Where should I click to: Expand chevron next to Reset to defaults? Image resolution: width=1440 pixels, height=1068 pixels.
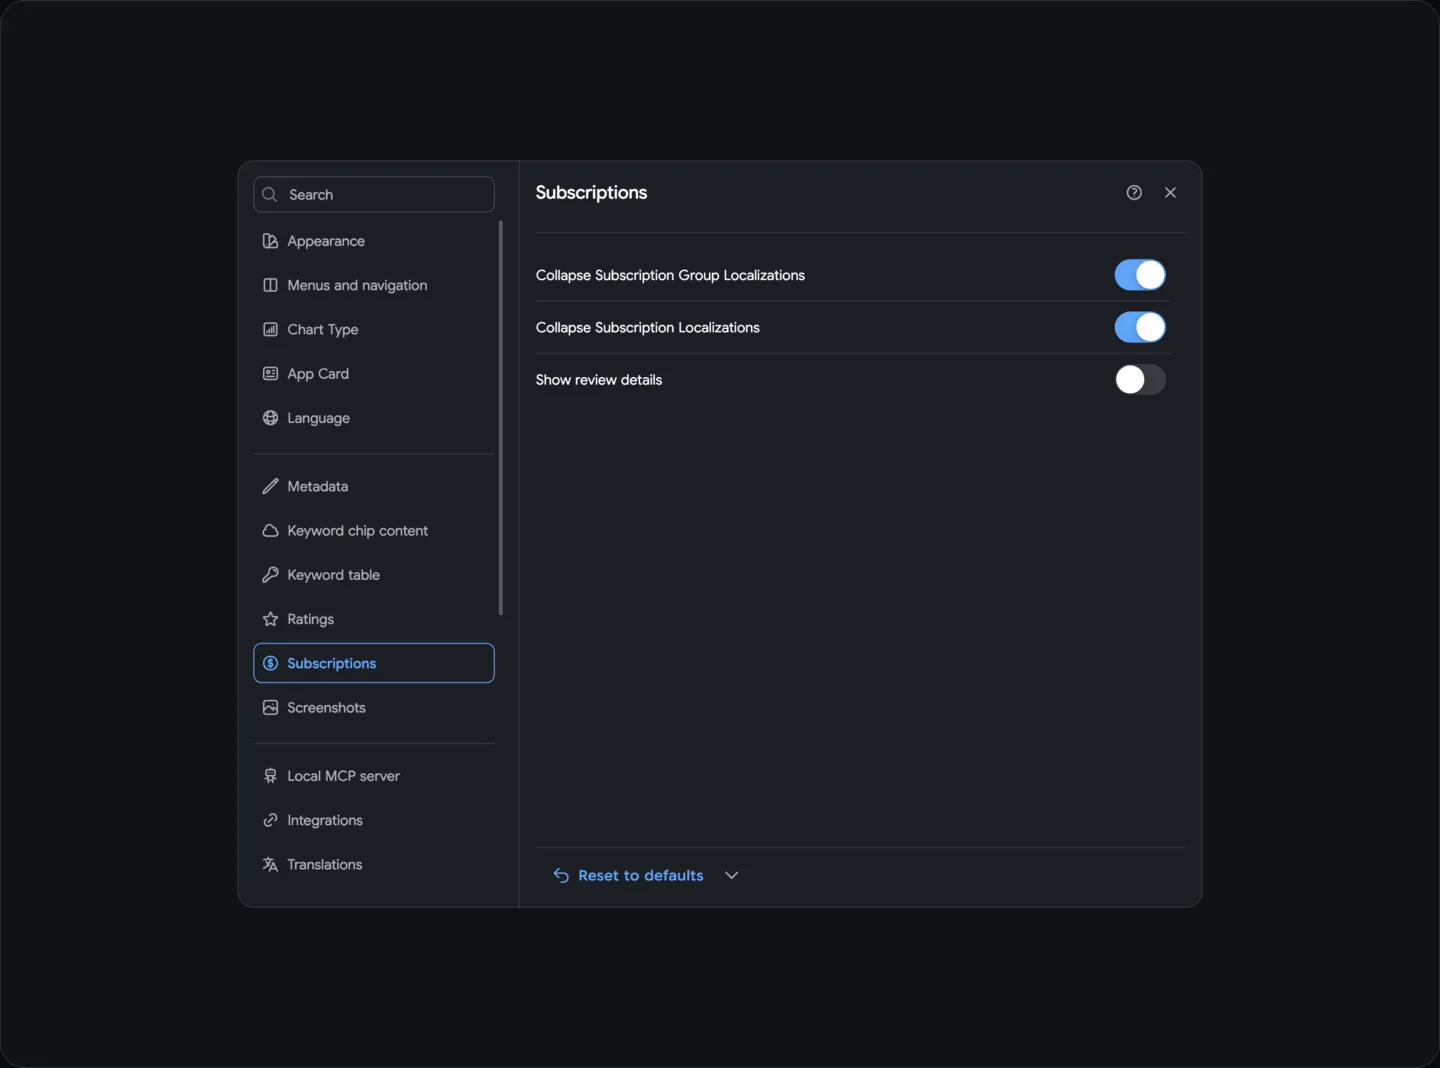point(731,875)
